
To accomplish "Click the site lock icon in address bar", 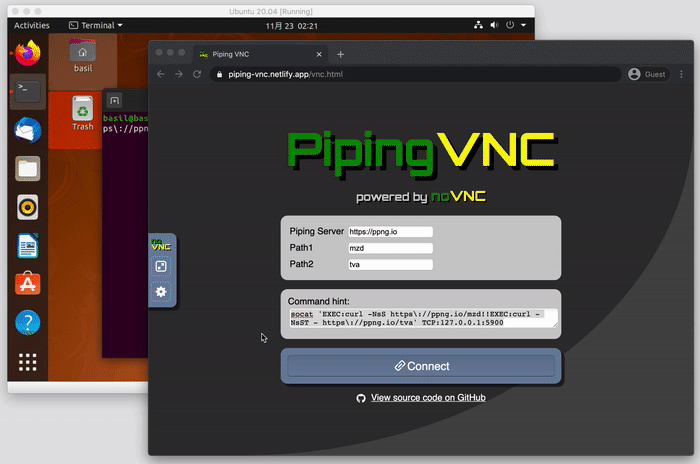I will [219, 75].
